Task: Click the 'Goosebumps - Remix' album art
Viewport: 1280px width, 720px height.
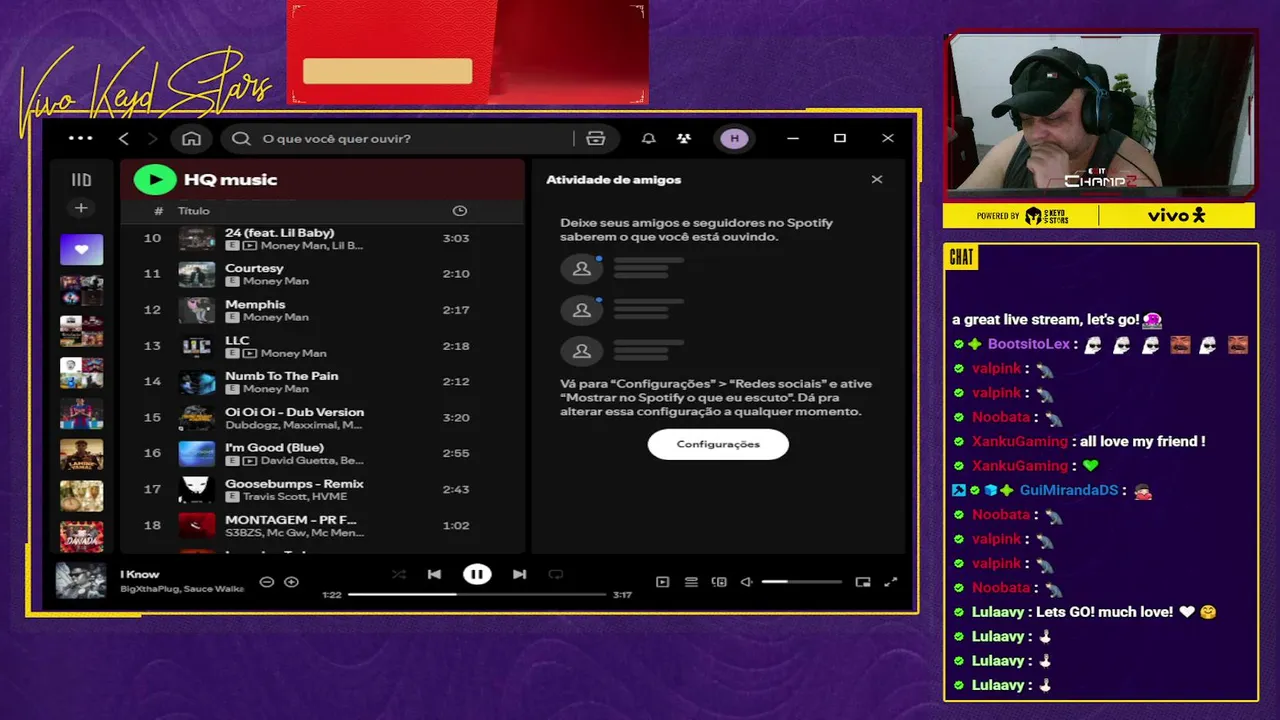Action: 197,490
